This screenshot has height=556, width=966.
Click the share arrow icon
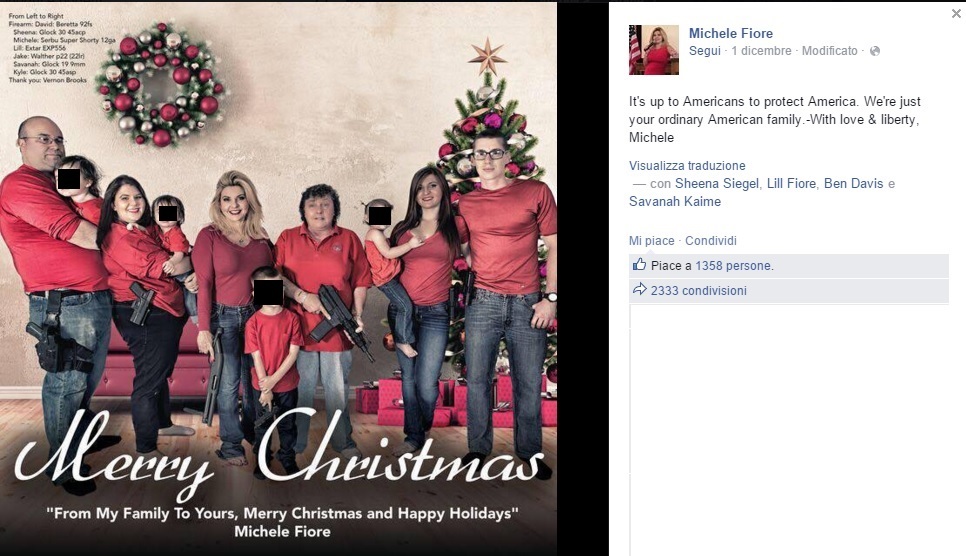639,289
